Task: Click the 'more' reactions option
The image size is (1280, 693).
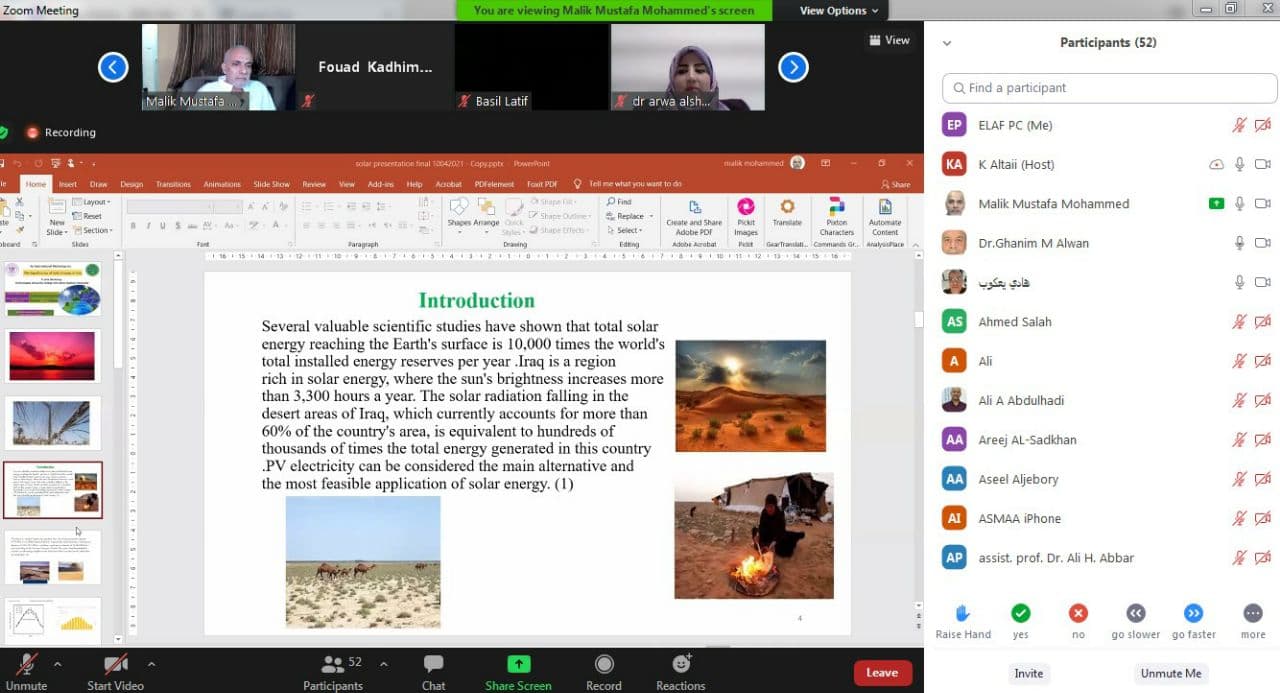Action: coord(1252,613)
